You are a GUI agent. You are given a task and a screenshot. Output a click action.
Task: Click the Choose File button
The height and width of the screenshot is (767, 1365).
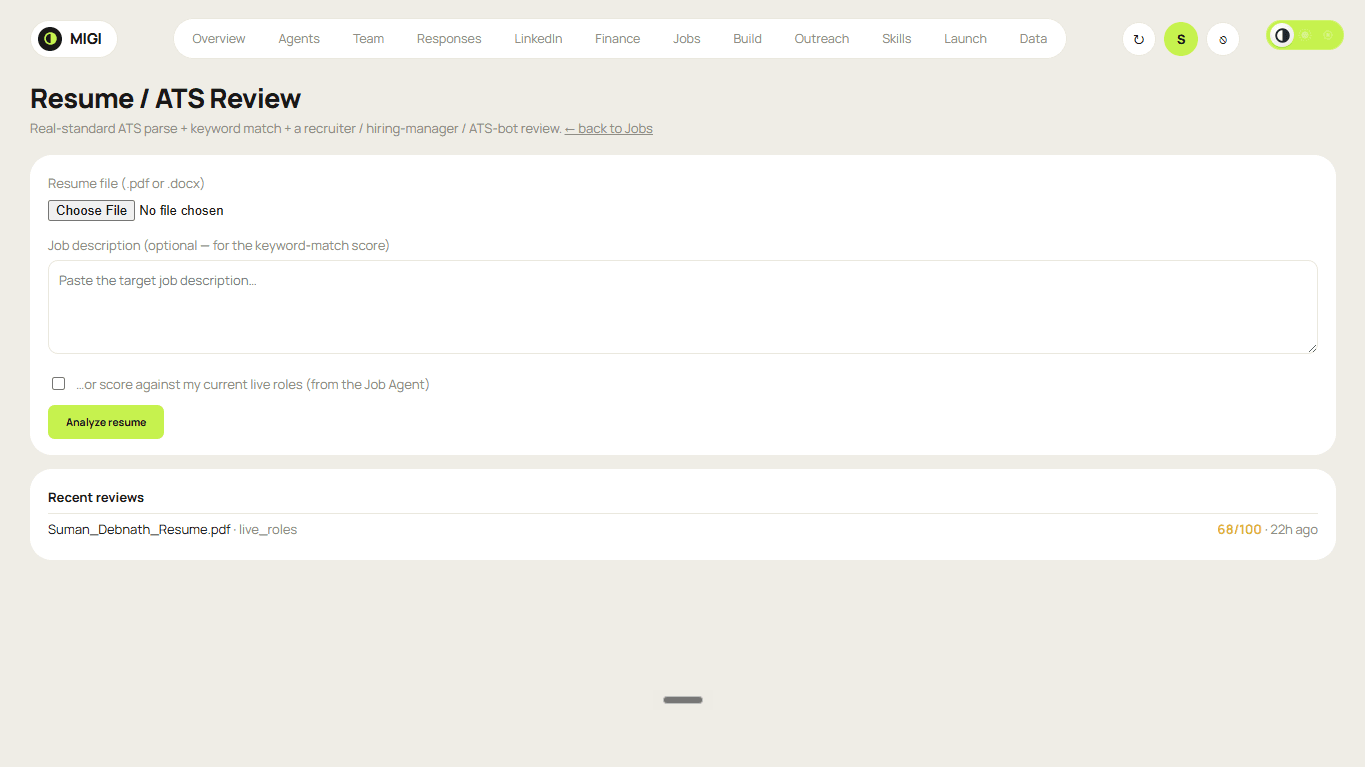[91, 210]
